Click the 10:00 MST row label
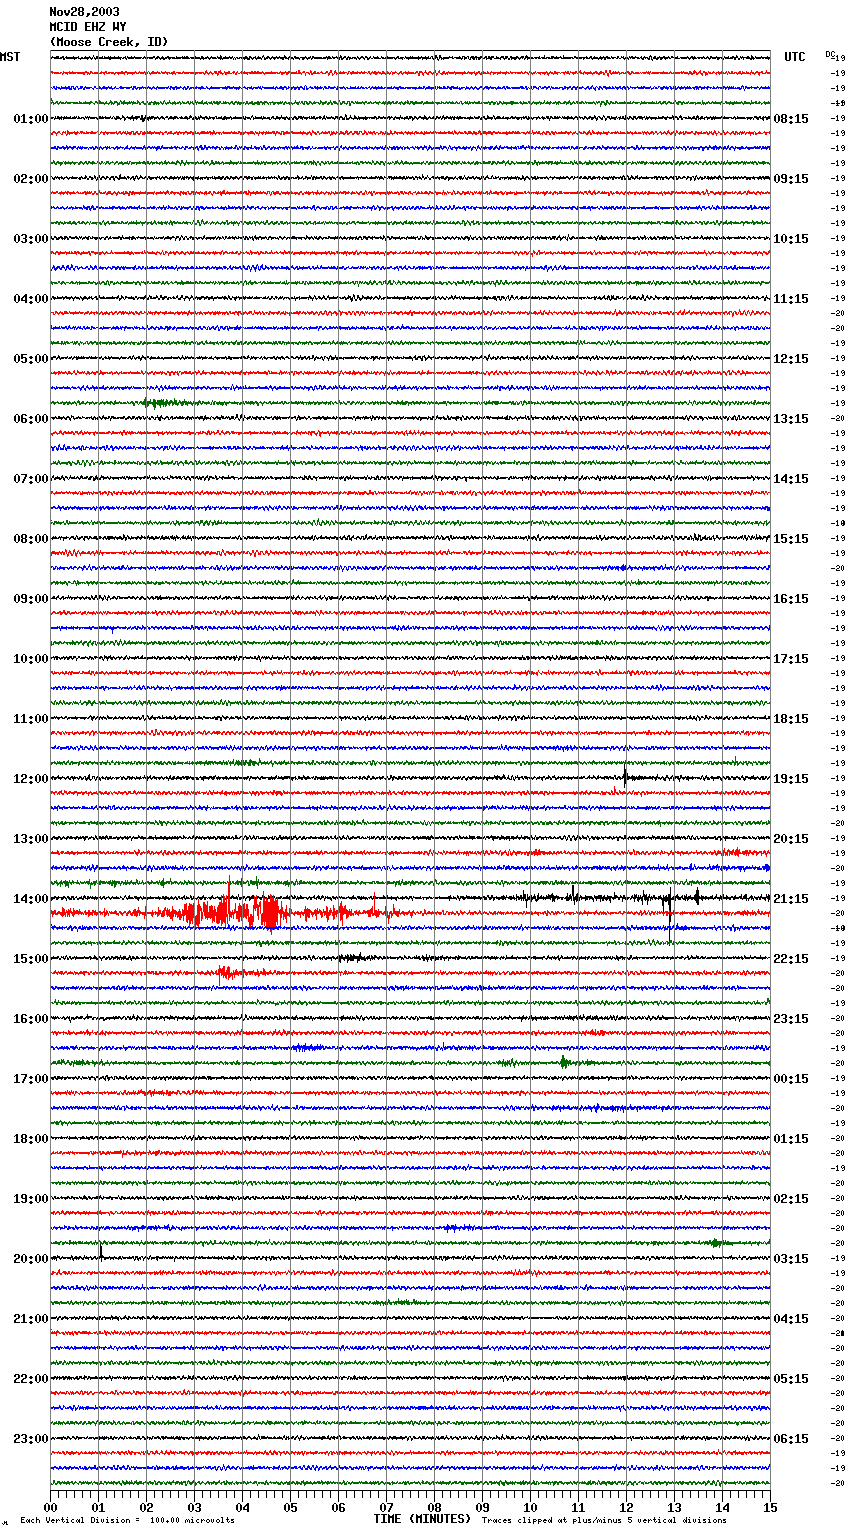This screenshot has width=850, height=1534. (x=30, y=659)
